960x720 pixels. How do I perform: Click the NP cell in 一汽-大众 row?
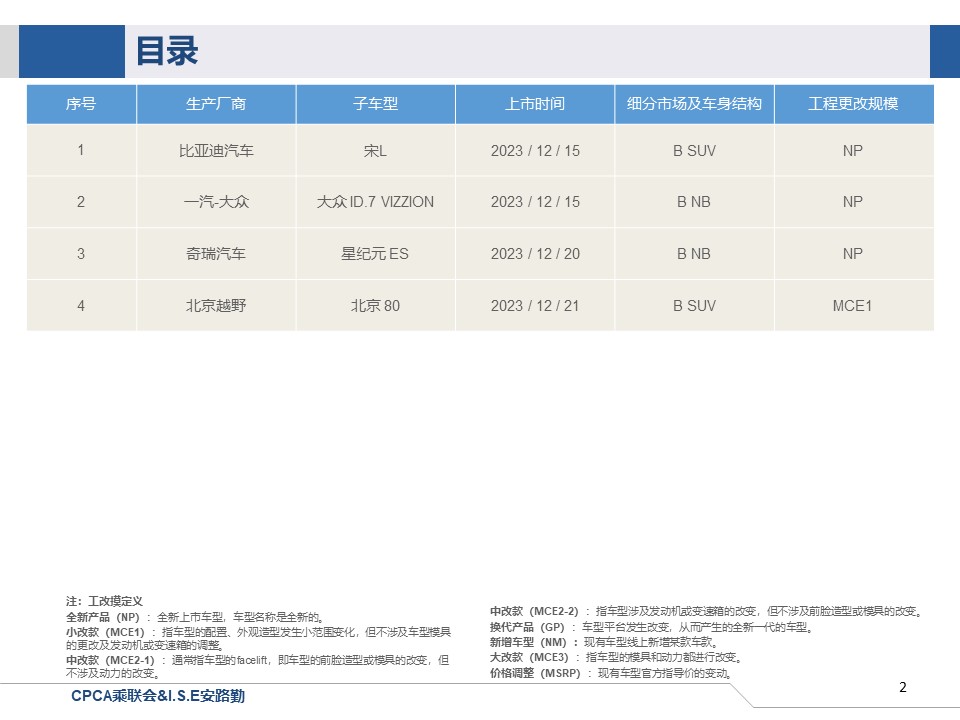pyautogui.click(x=853, y=202)
